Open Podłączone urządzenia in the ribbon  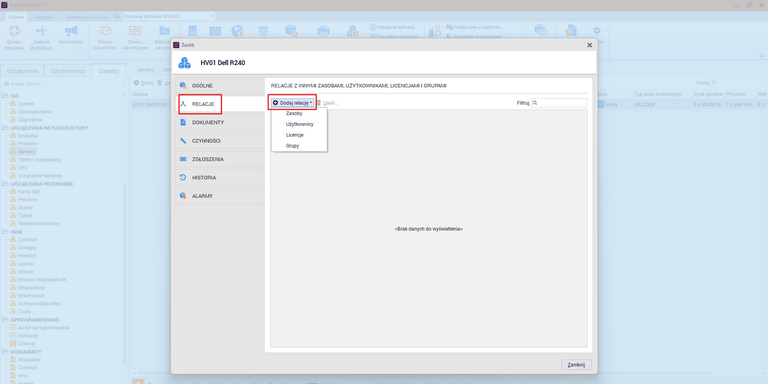(x=473, y=27)
